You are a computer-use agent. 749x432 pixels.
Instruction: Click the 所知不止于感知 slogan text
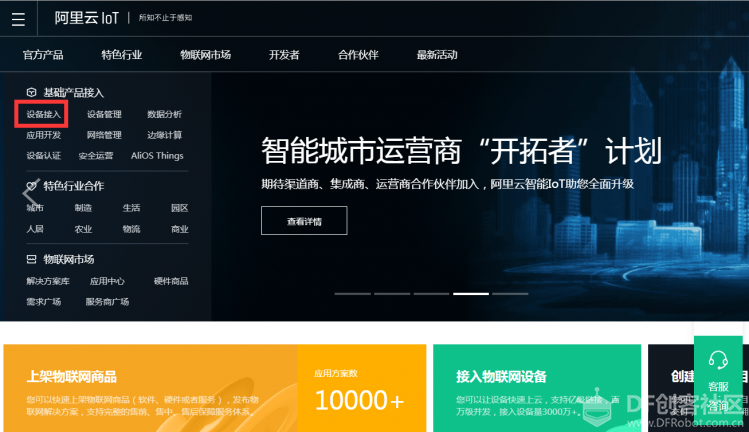pos(165,18)
